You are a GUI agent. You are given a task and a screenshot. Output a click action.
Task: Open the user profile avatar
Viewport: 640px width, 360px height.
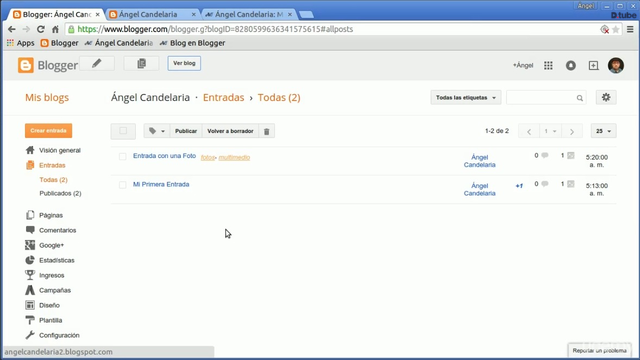click(616, 65)
